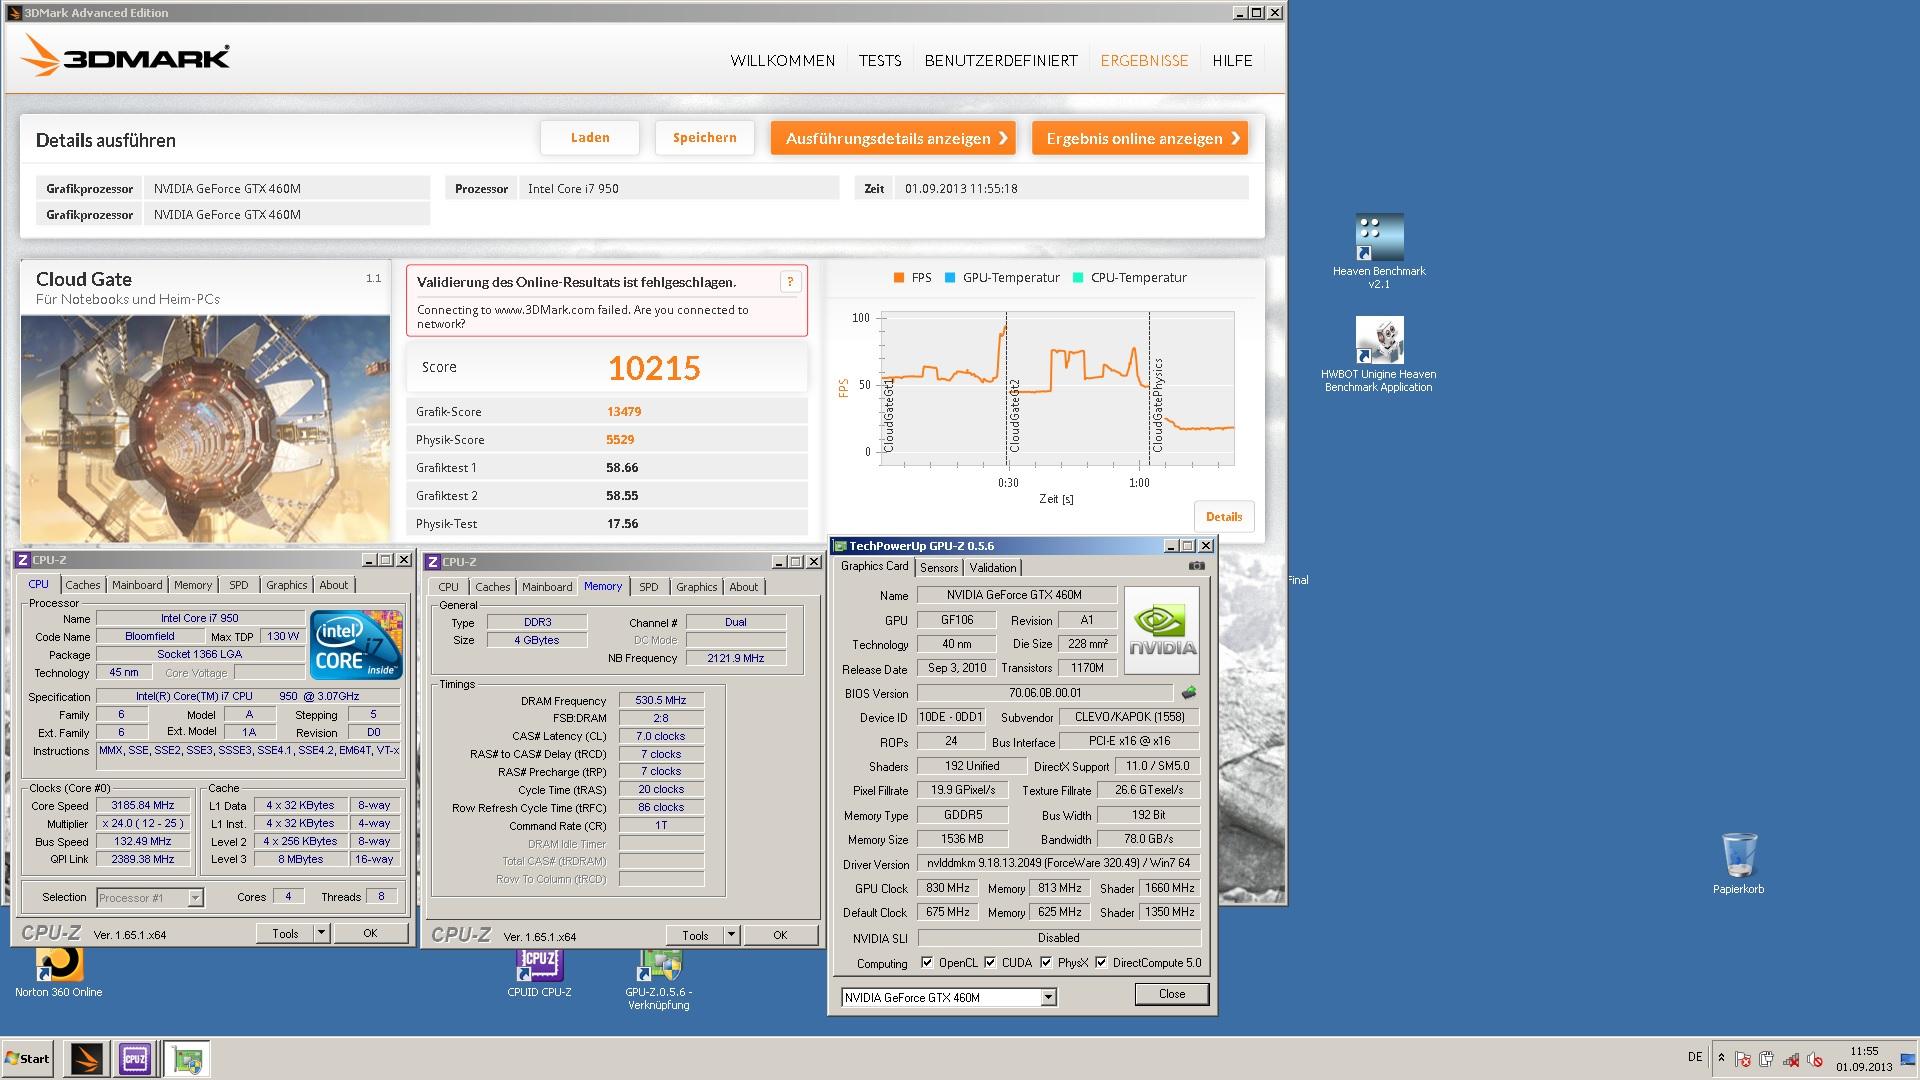Screen dimensions: 1920x1080
Task: Click the show desktop icon beside the clock
Action: 1909,1058
